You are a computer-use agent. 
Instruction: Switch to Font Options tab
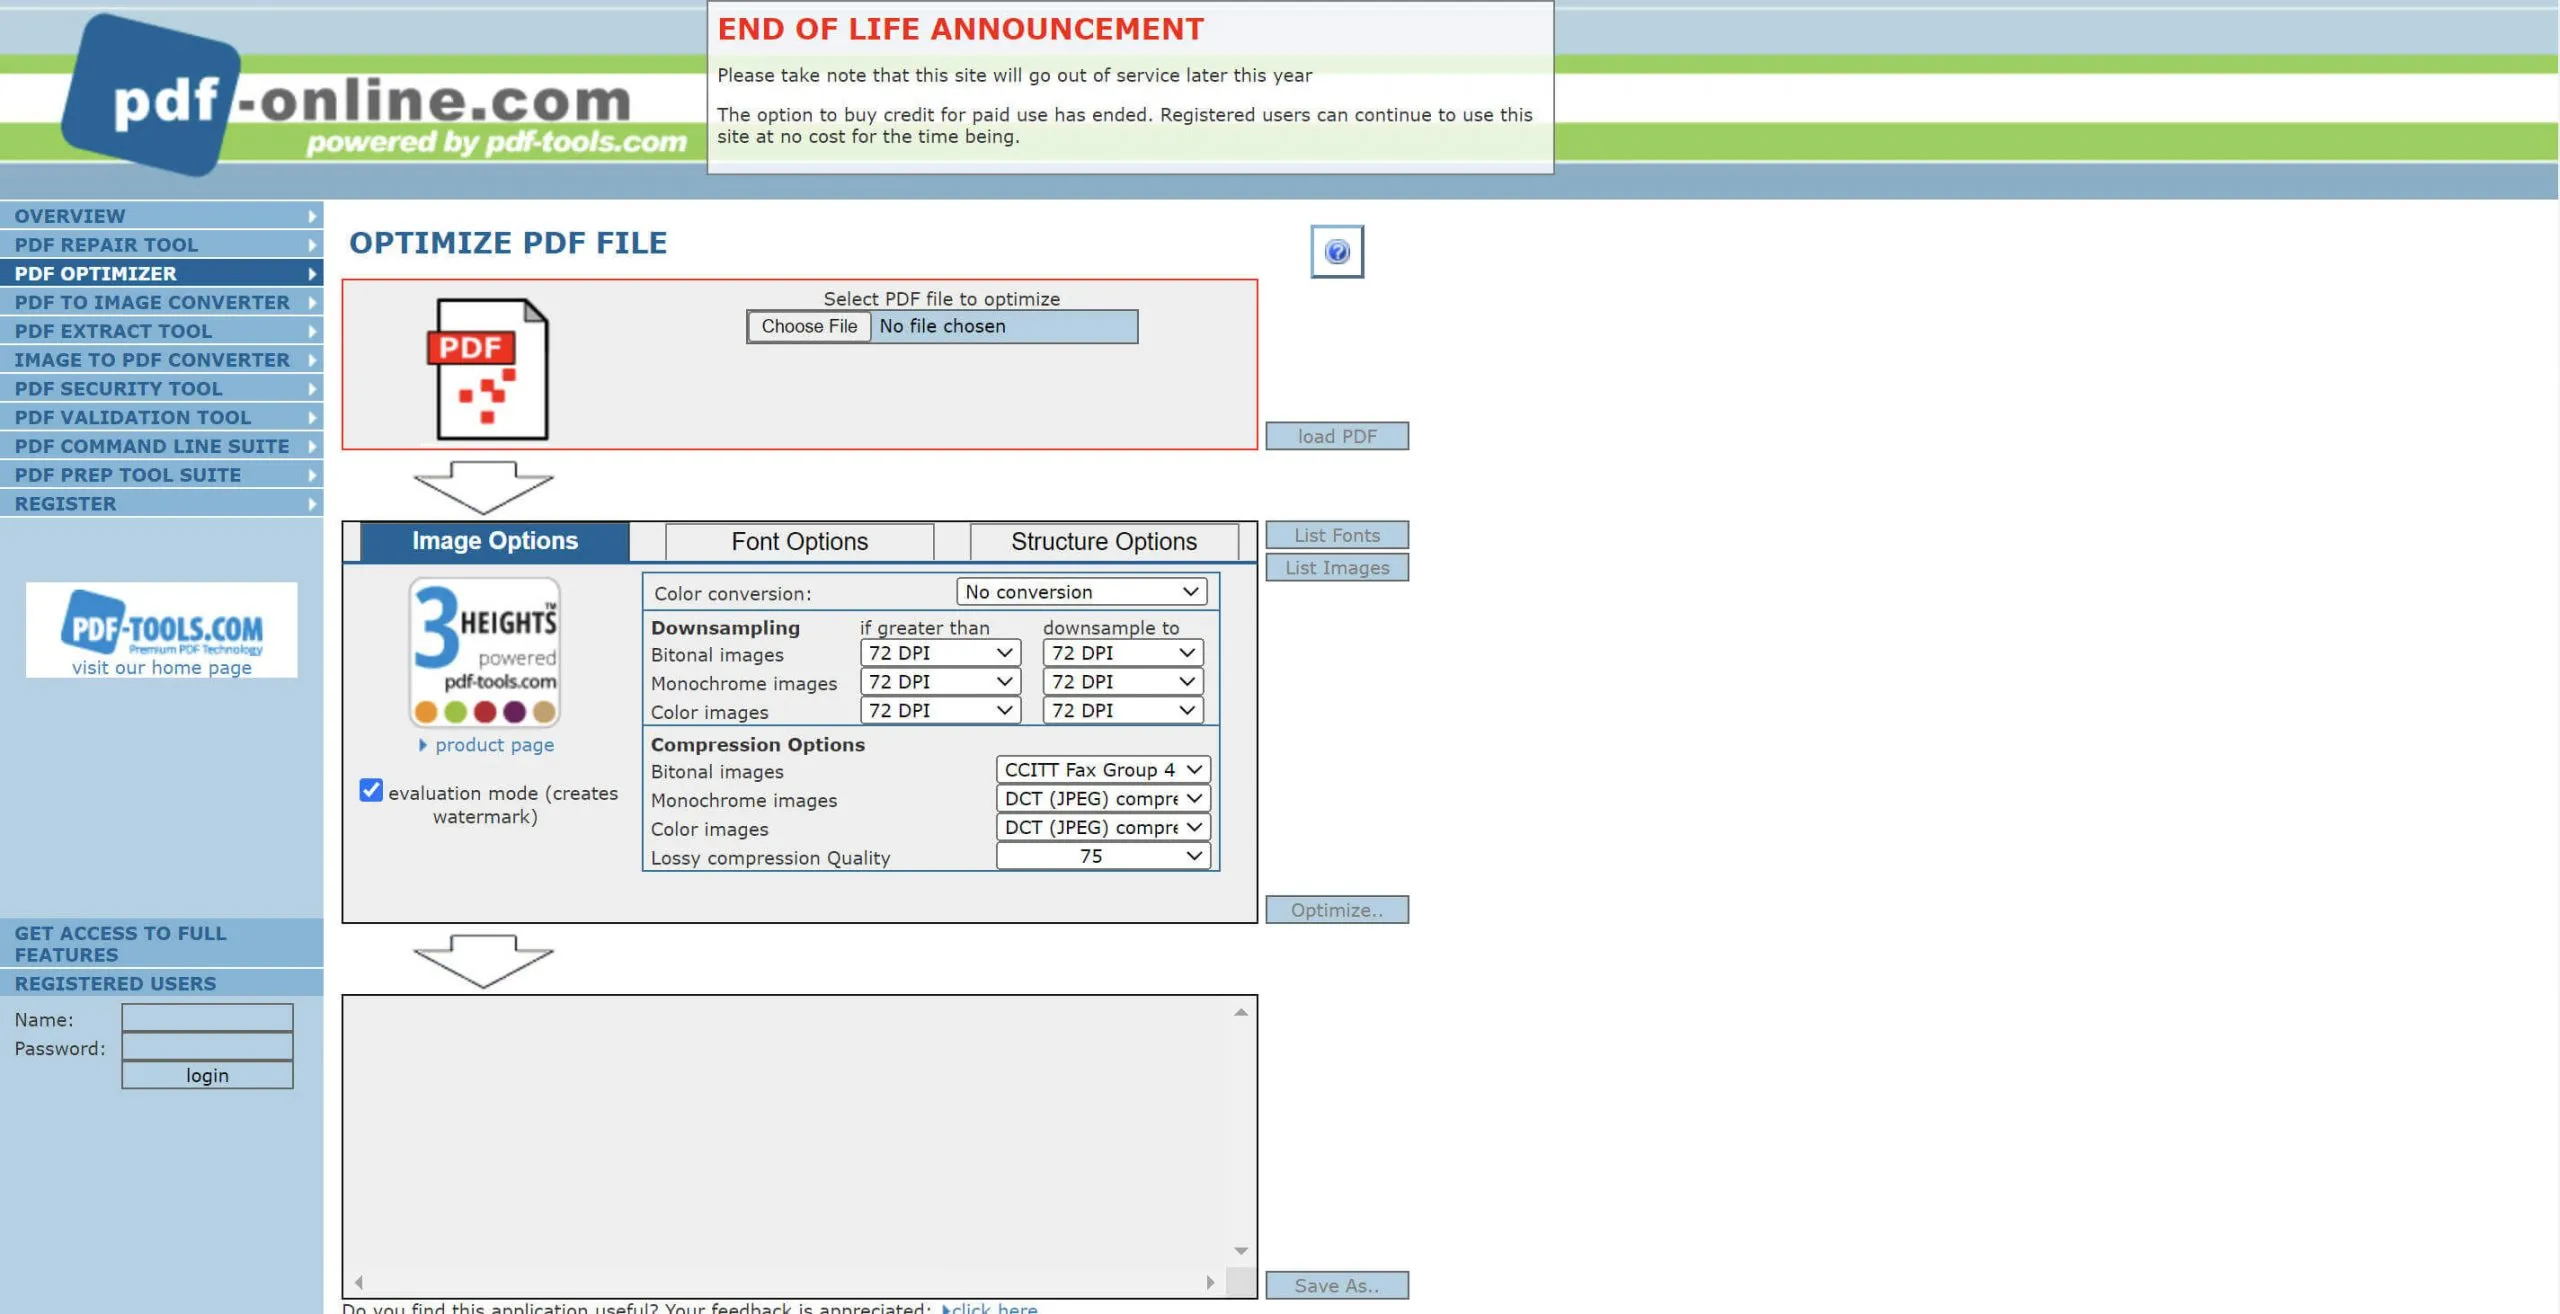click(x=799, y=540)
